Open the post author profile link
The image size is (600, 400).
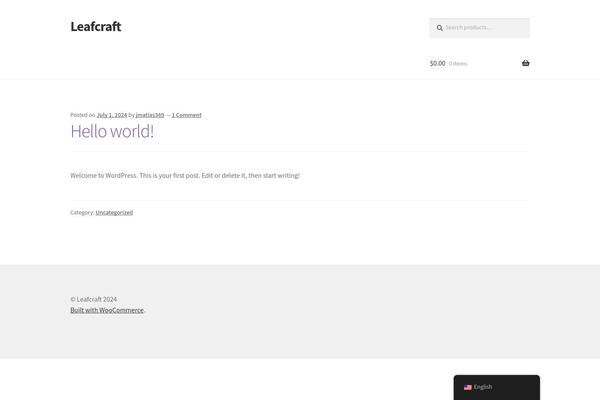(150, 115)
